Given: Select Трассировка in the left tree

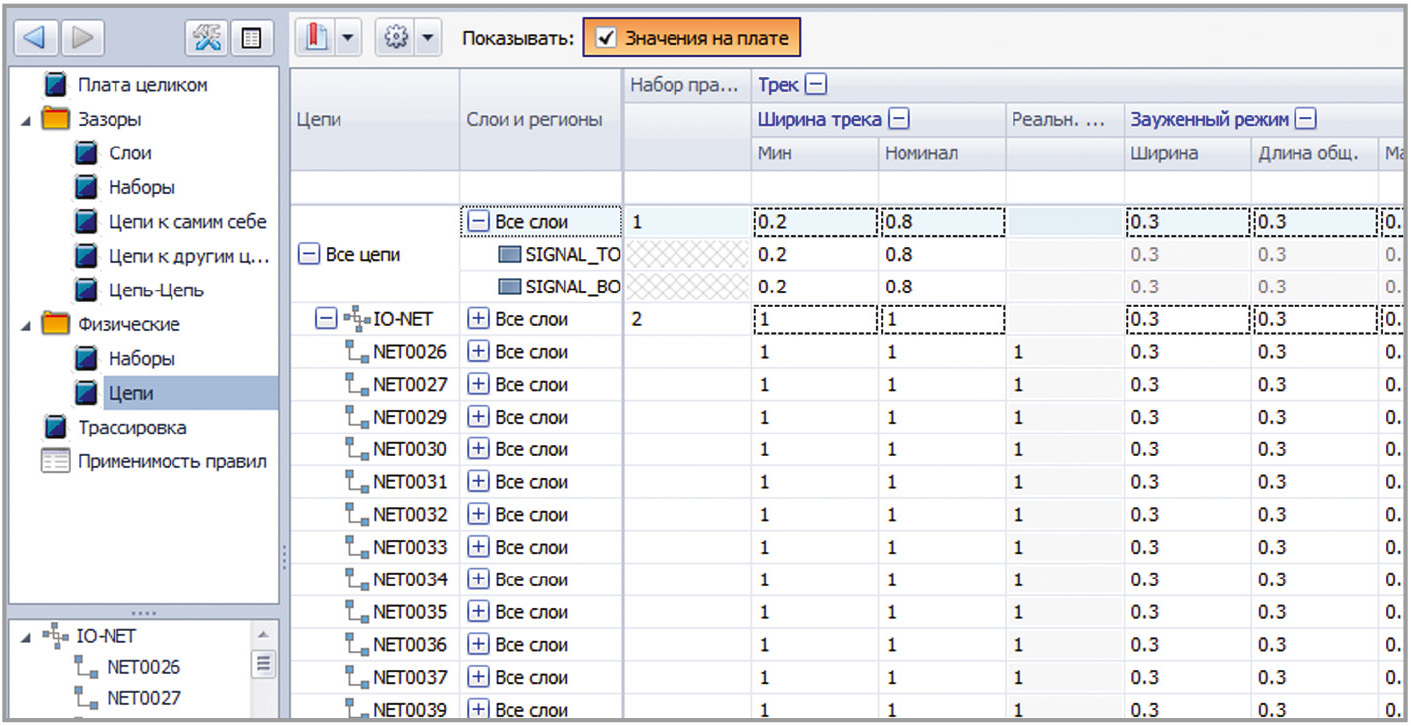Looking at the screenshot, I should coord(132,427).
